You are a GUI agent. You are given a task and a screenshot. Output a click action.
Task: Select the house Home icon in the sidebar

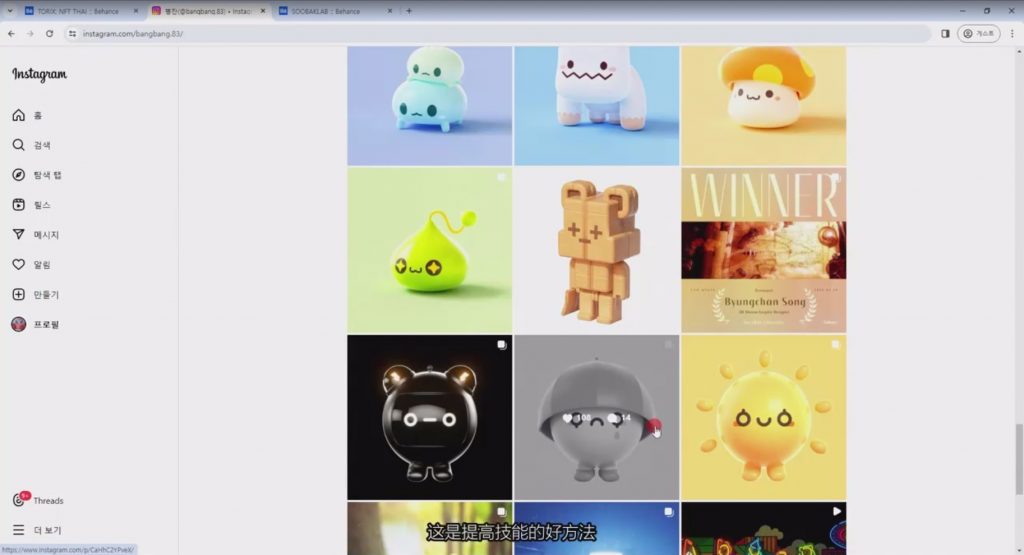(x=18, y=116)
